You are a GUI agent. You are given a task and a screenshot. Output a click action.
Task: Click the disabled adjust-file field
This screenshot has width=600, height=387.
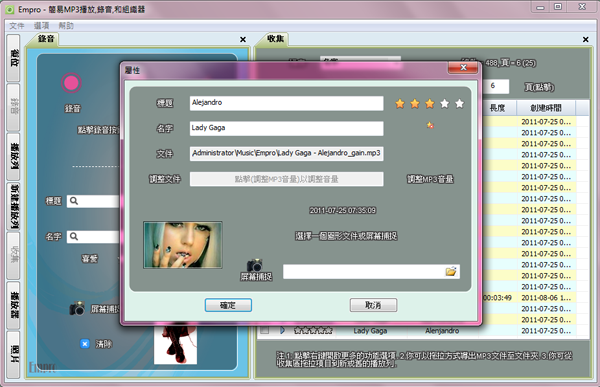(x=287, y=179)
